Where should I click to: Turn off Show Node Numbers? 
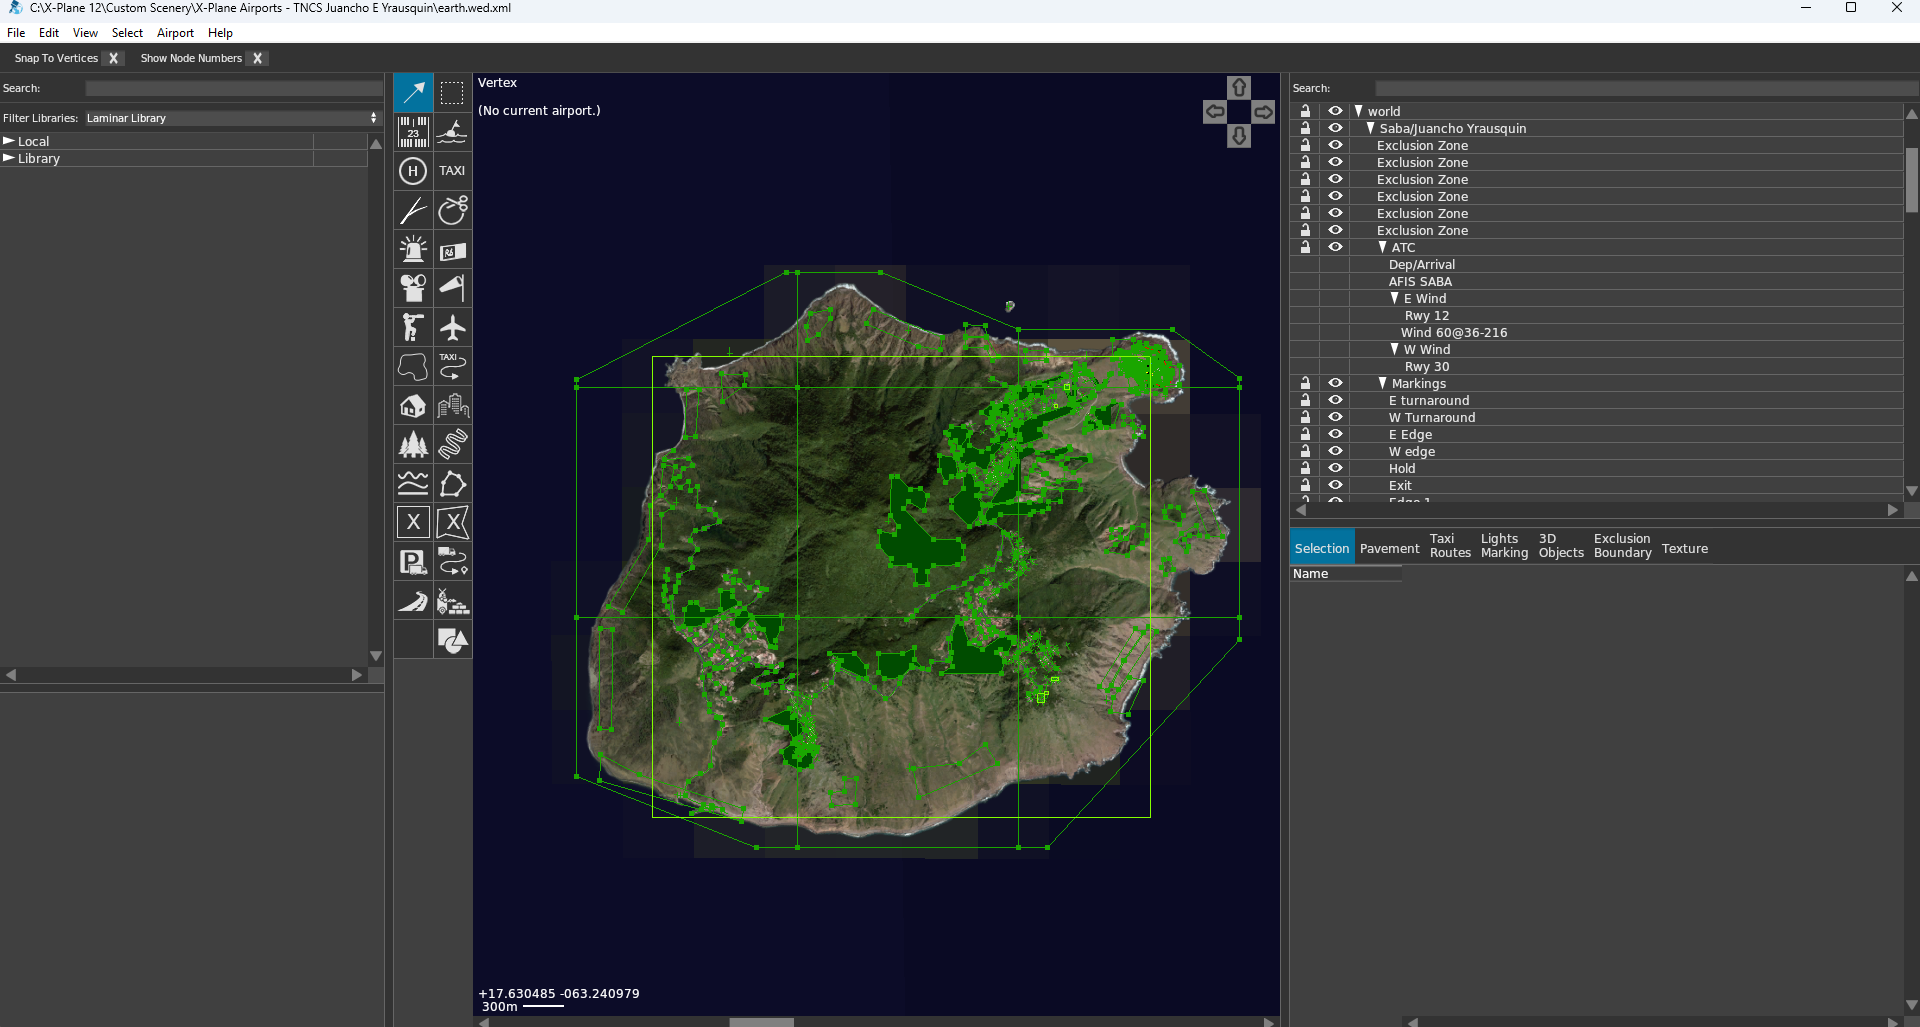pos(258,58)
